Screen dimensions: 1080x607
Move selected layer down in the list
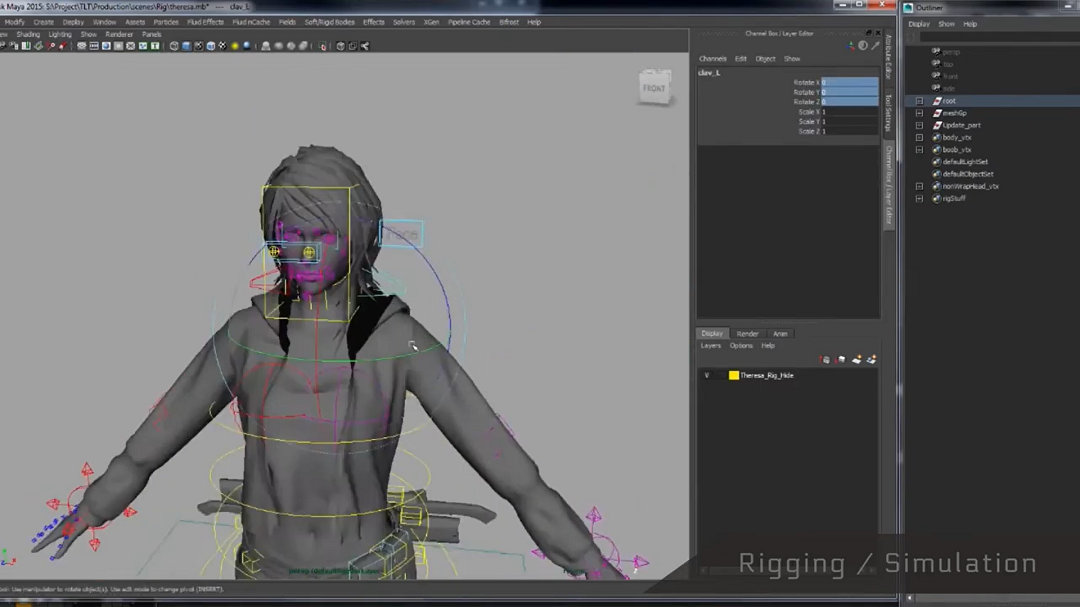841,360
